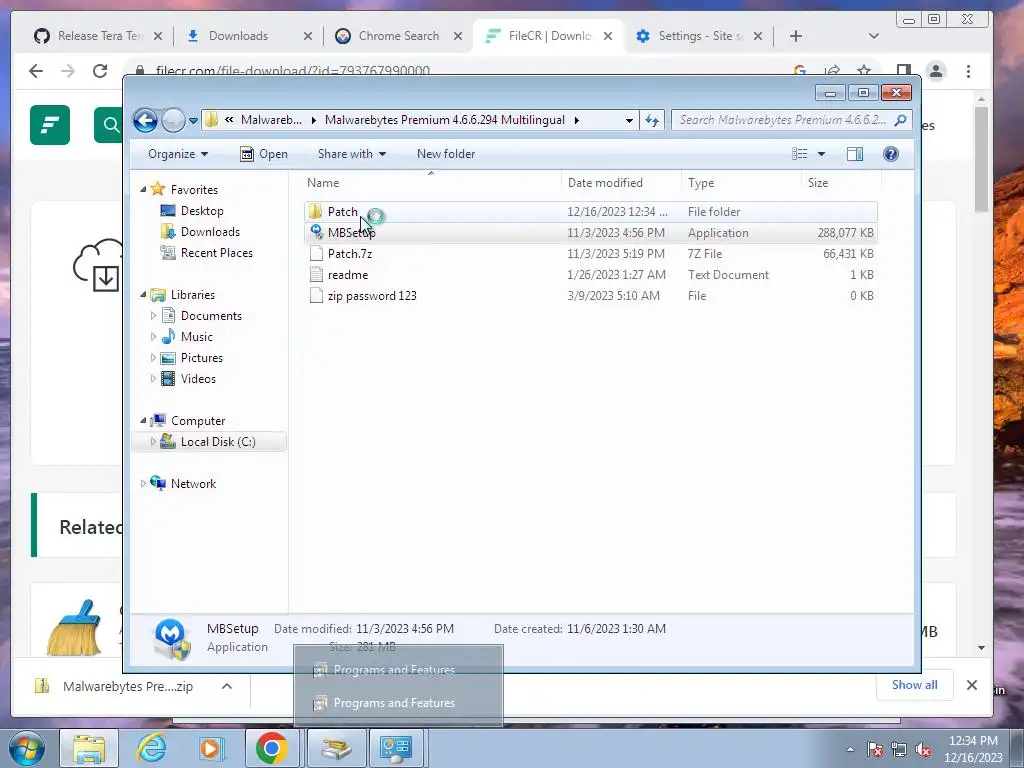Open Chrome tab search chevron
The height and width of the screenshot is (768, 1024).
[x=874, y=36]
